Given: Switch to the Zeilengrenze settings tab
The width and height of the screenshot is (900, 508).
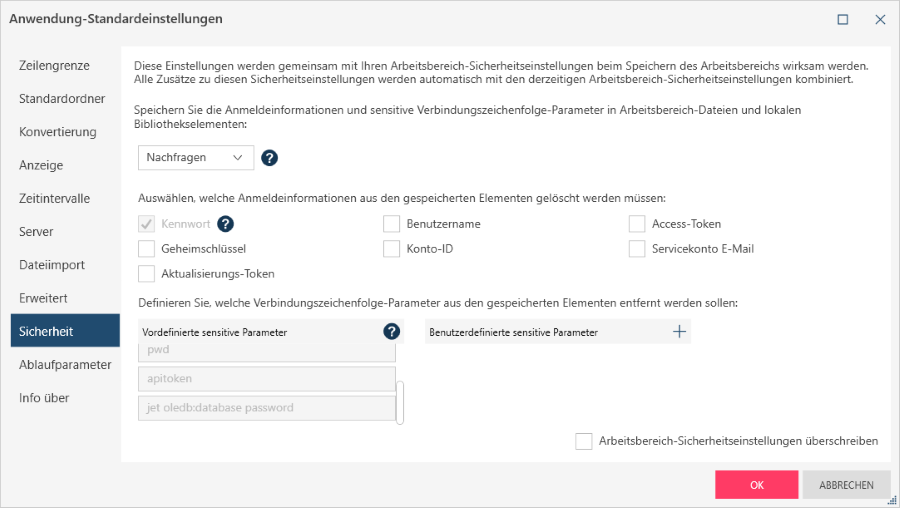Looking at the screenshot, I should 55,66.
